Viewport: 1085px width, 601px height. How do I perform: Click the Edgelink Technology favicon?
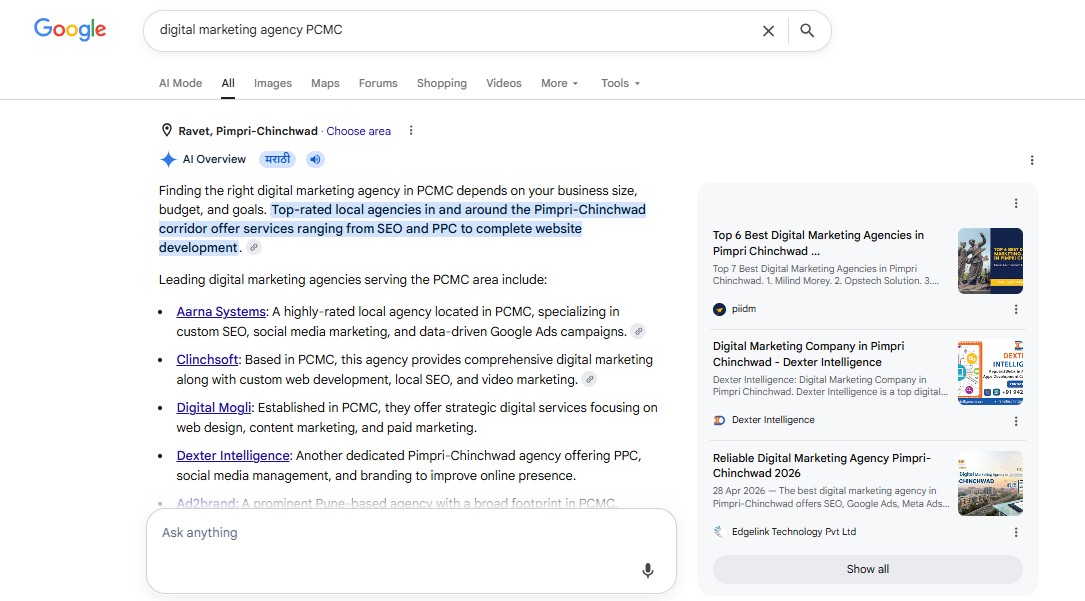(x=719, y=532)
